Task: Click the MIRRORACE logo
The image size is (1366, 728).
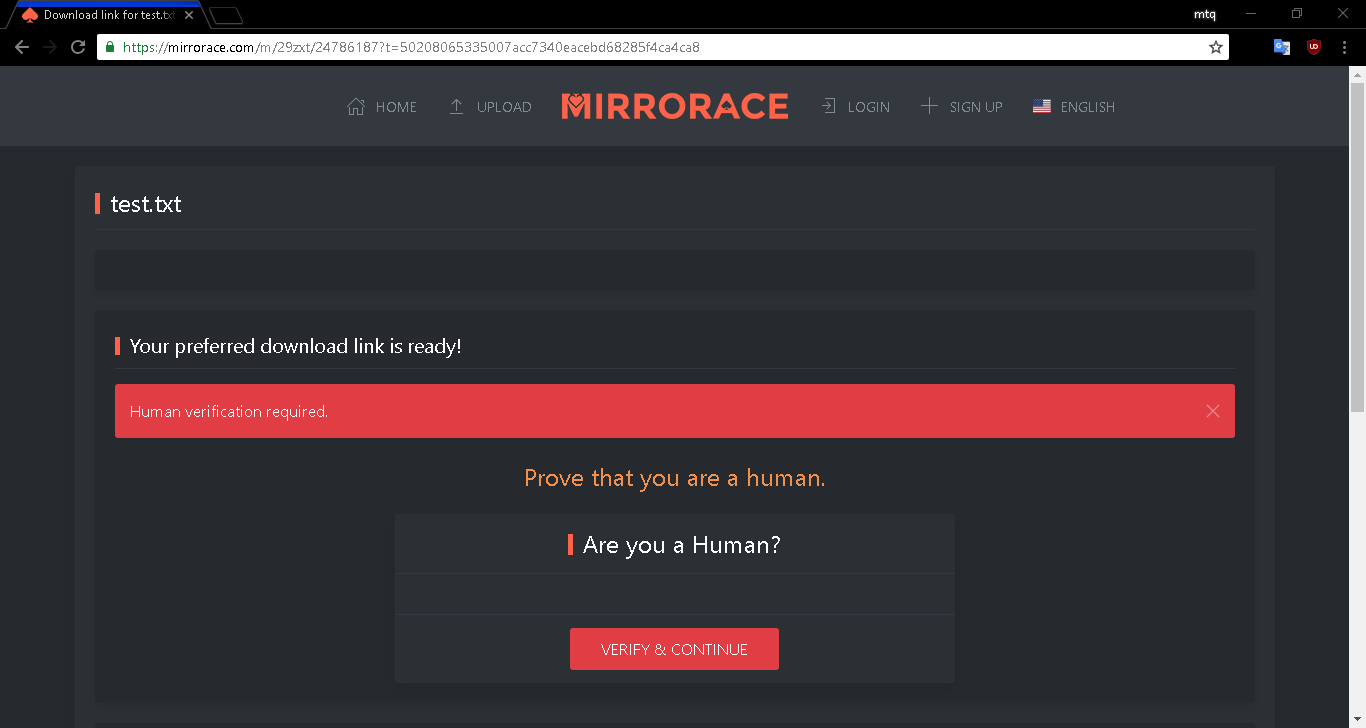Action: [x=675, y=106]
